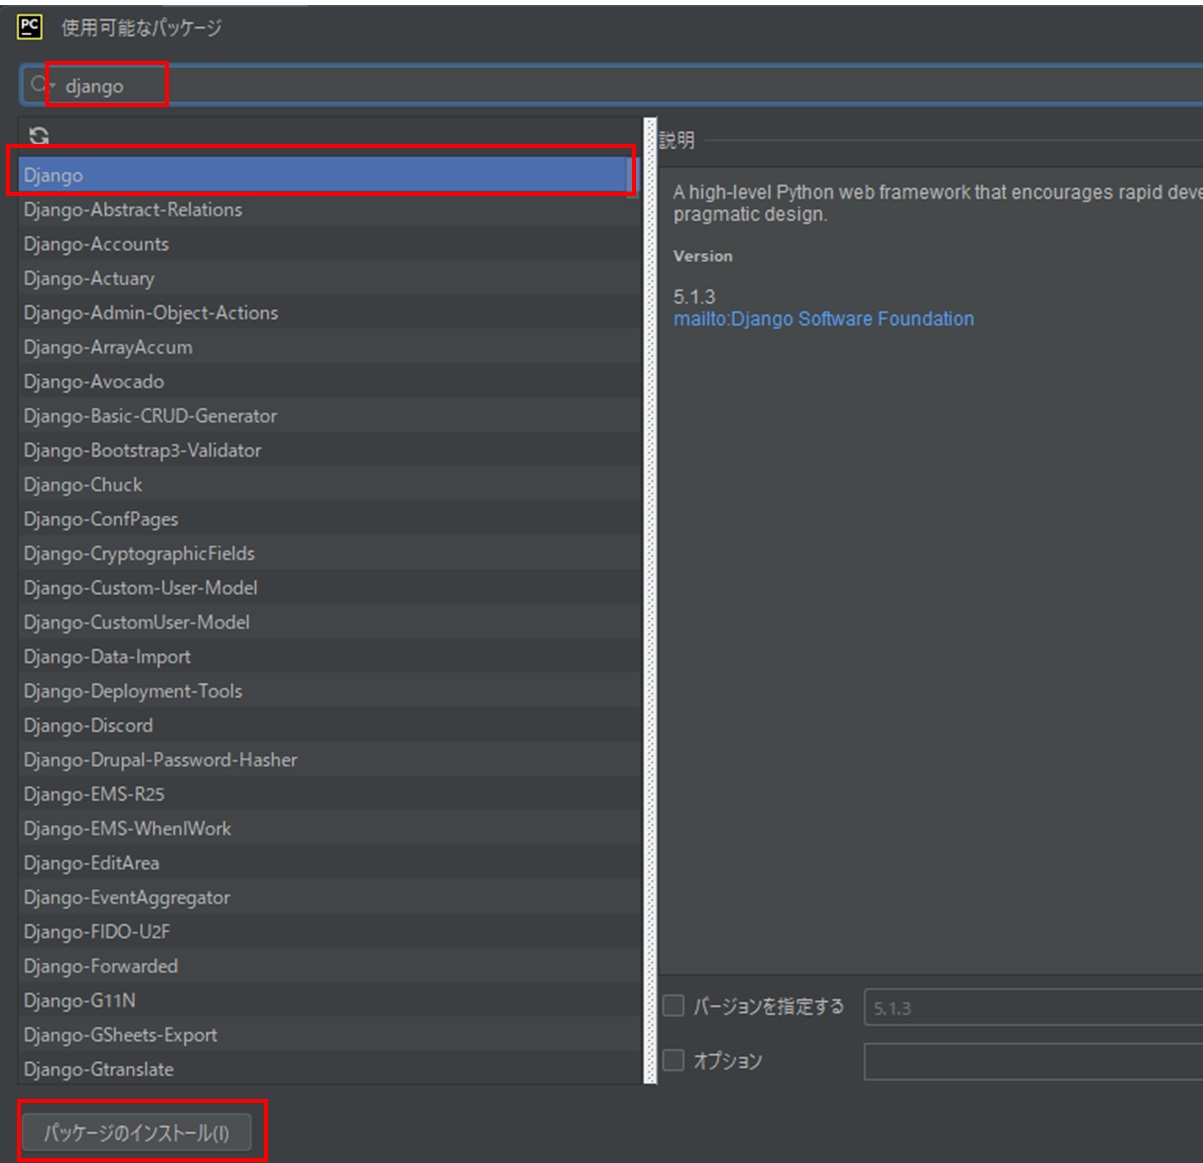1203x1163 pixels.
Task: Select Django-Basic-CRUD-Generator in the list
Action: click(x=329, y=416)
